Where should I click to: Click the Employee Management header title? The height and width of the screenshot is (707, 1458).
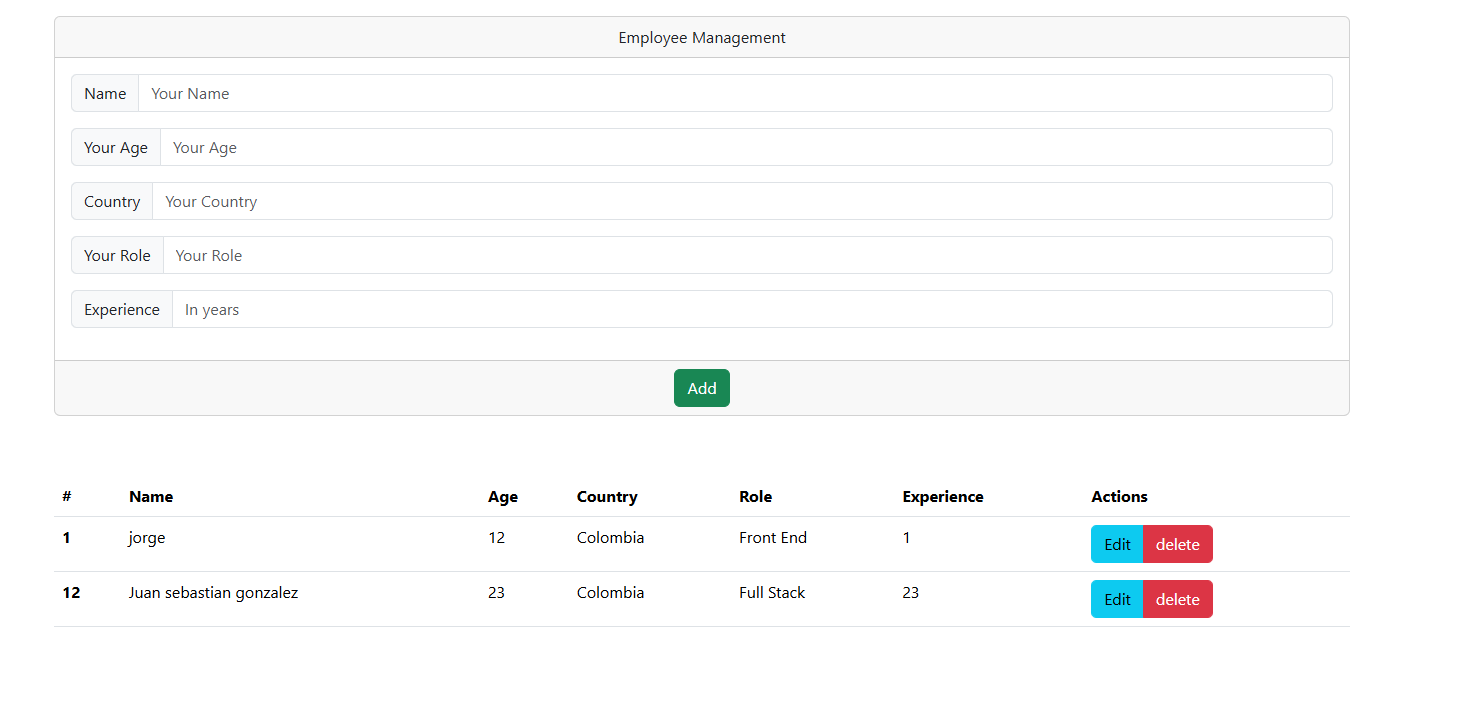[x=702, y=38]
